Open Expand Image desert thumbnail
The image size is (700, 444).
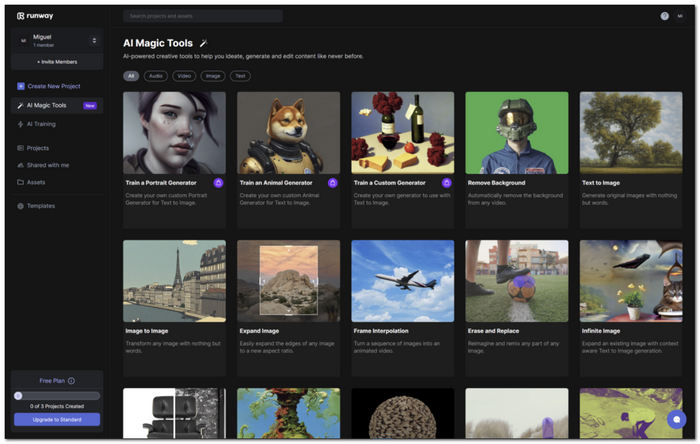pos(288,281)
